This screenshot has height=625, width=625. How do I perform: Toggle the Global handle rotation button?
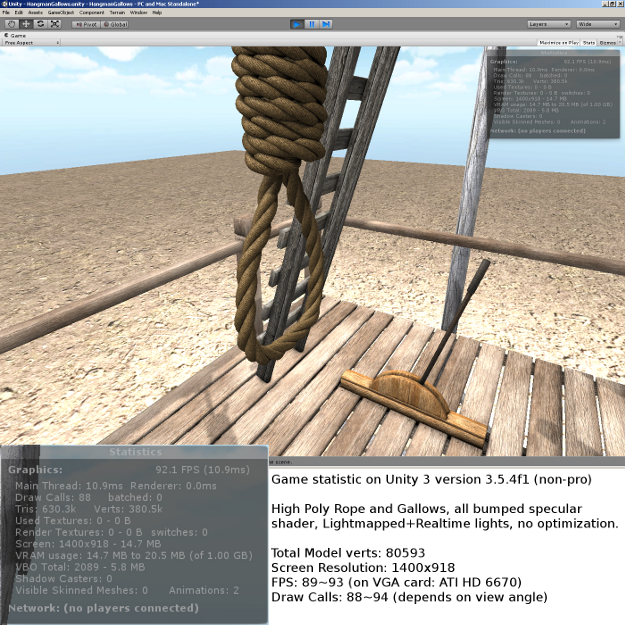coord(114,24)
